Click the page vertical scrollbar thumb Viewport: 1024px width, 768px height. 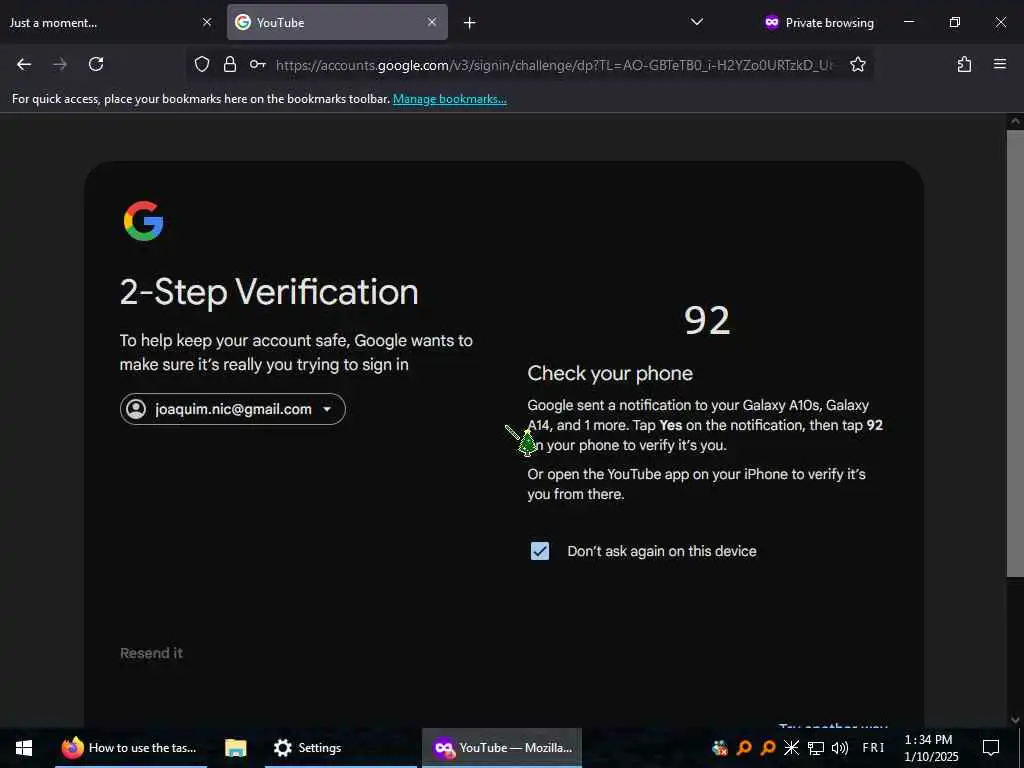coord(1015,353)
